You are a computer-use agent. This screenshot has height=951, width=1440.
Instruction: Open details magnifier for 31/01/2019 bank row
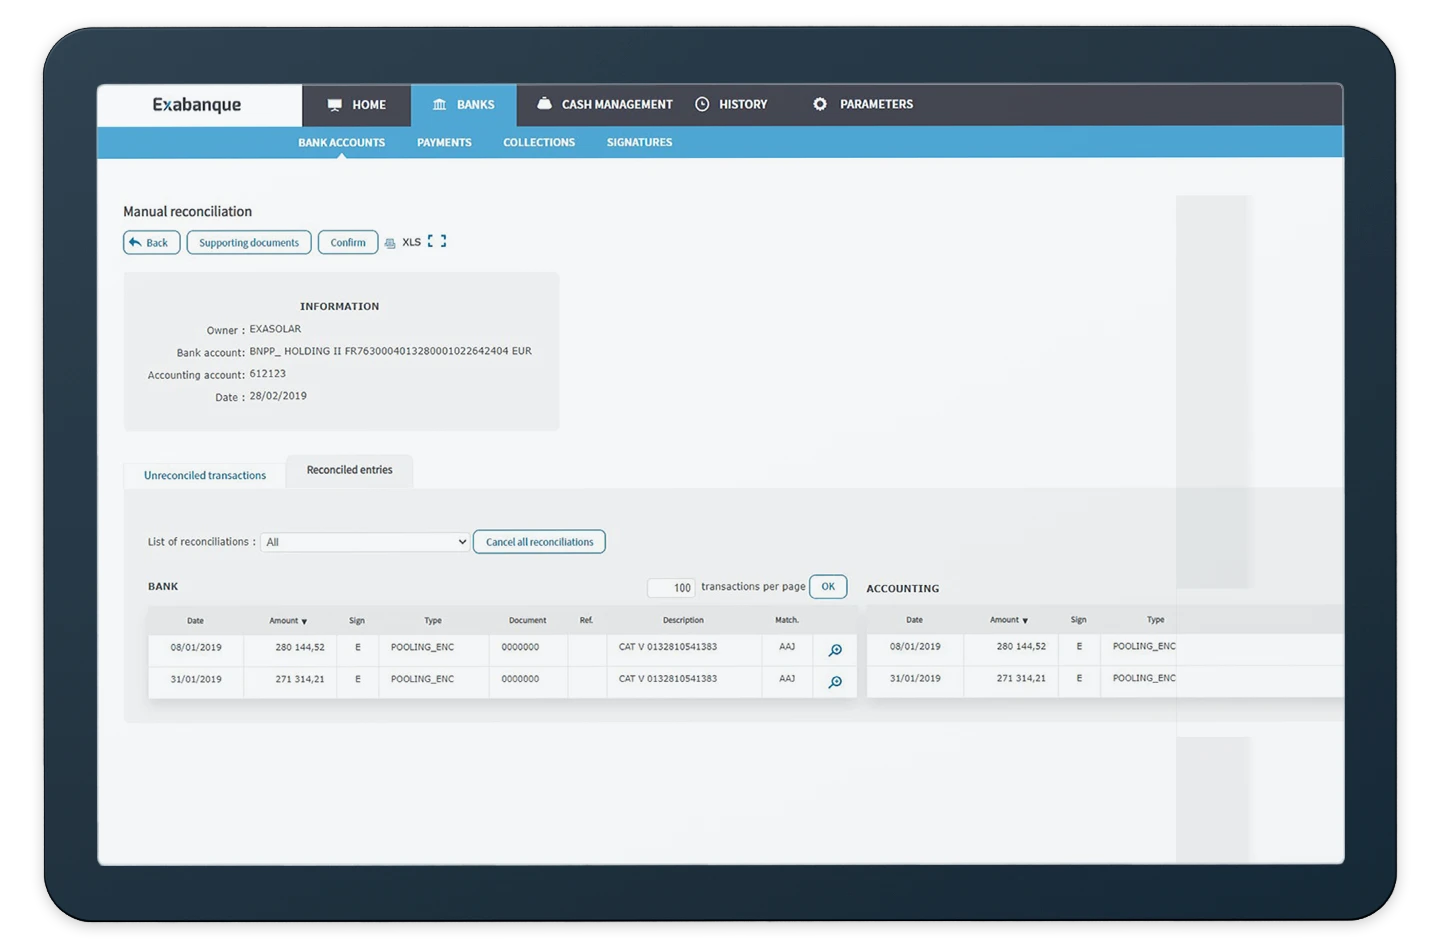[x=835, y=683]
